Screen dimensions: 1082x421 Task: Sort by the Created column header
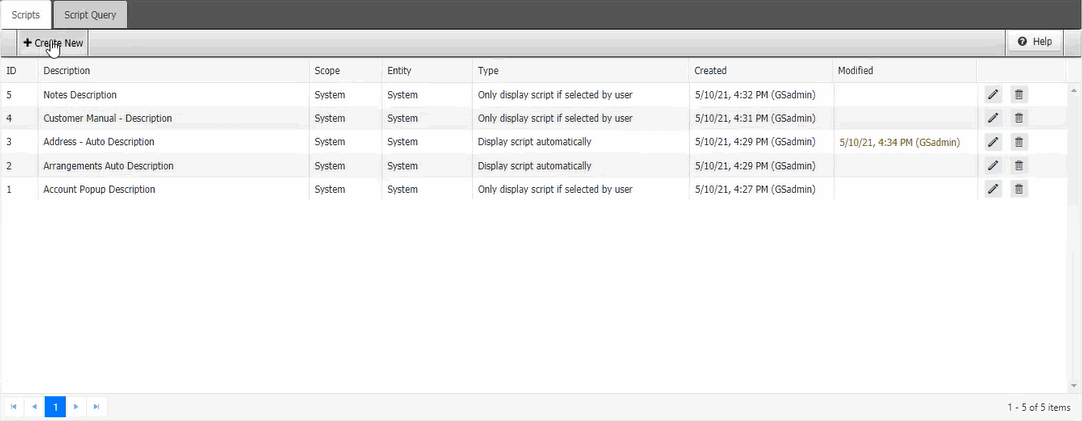710,71
